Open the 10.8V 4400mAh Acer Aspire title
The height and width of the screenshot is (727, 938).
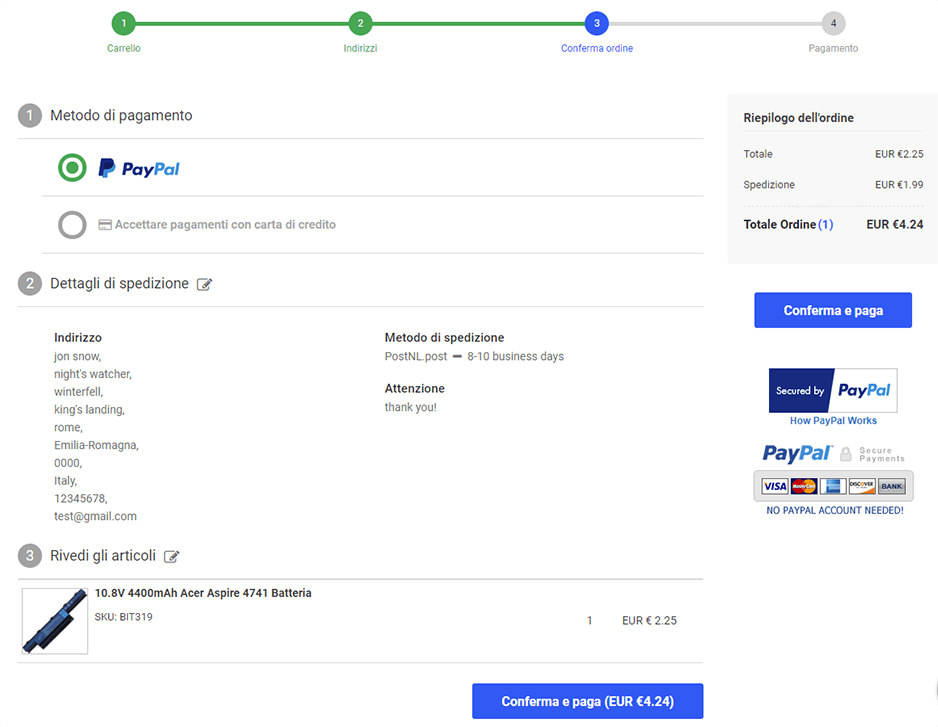click(203, 593)
